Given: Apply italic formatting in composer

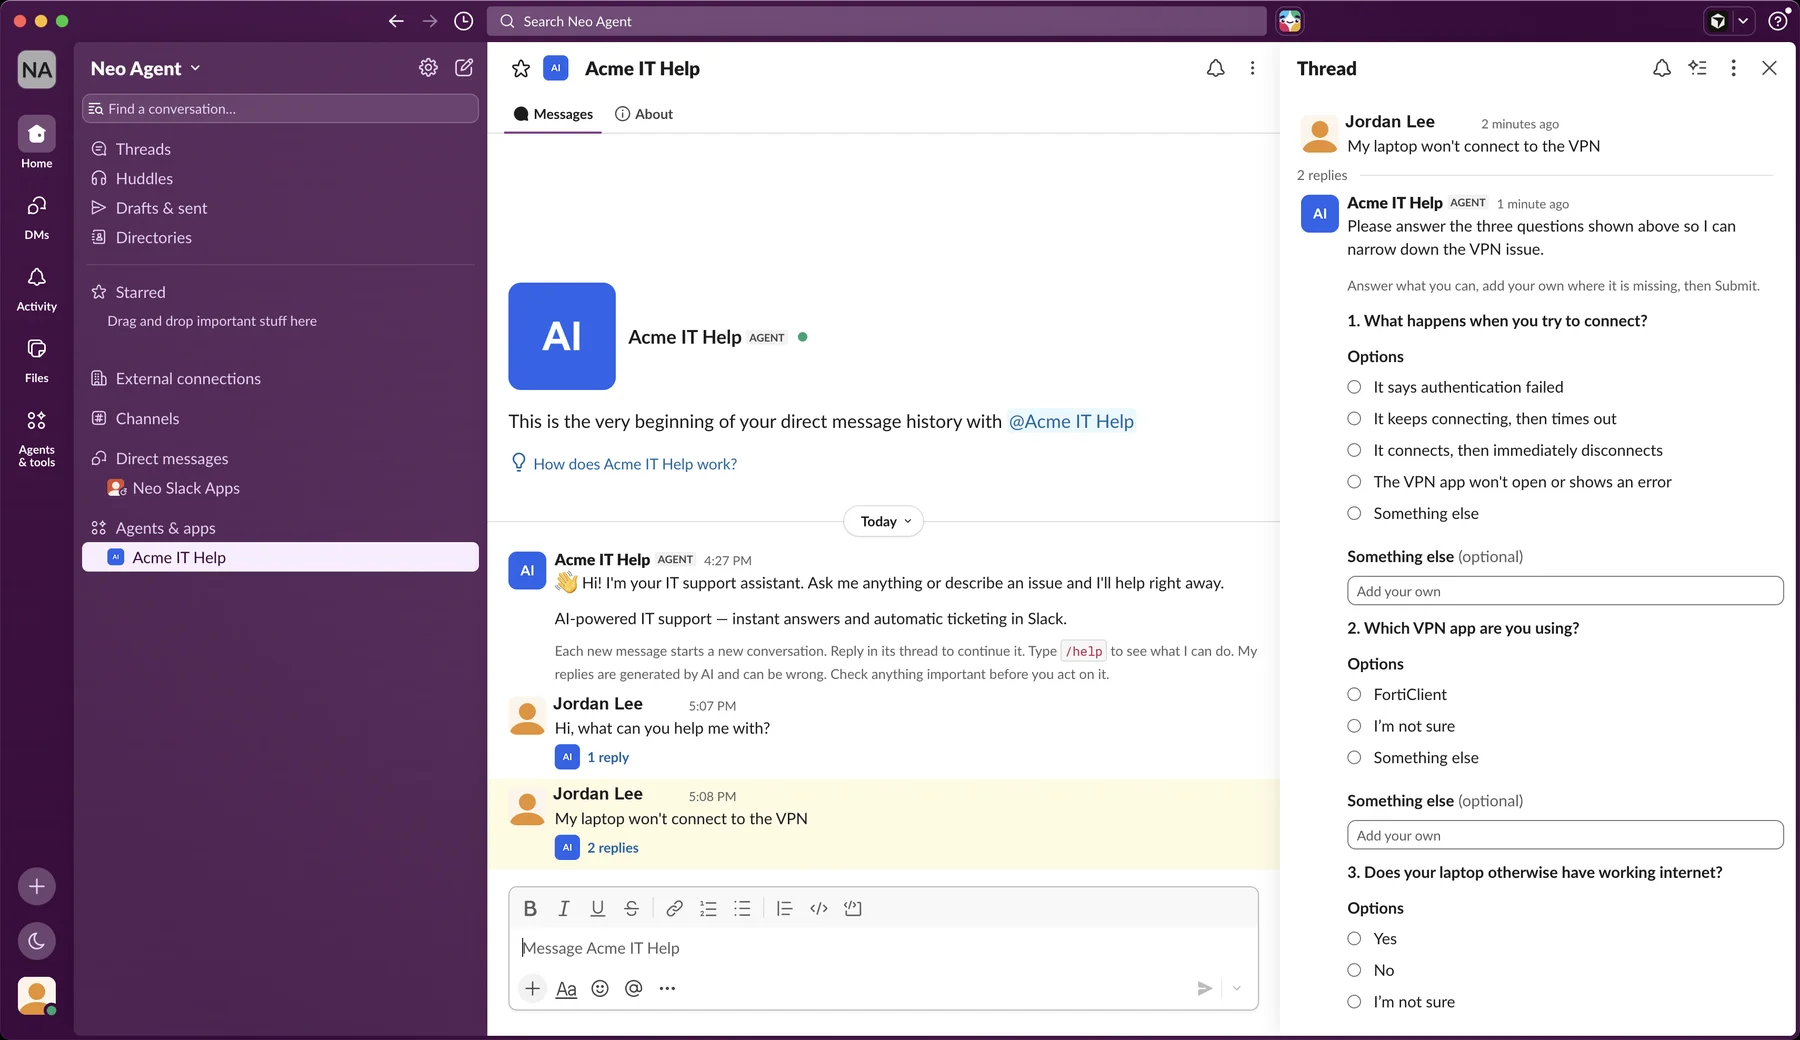Looking at the screenshot, I should tap(564, 908).
